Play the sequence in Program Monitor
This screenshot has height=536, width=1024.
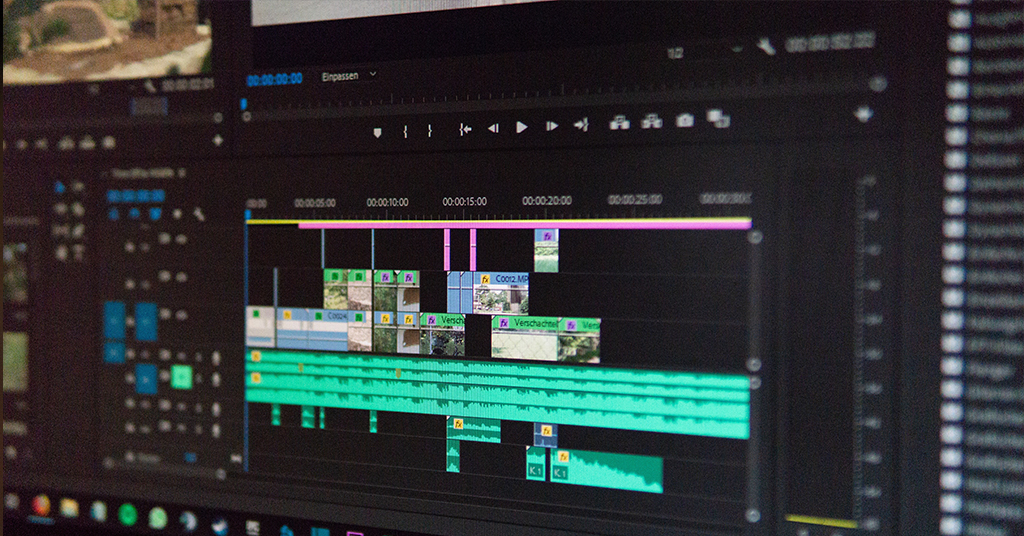tap(521, 127)
